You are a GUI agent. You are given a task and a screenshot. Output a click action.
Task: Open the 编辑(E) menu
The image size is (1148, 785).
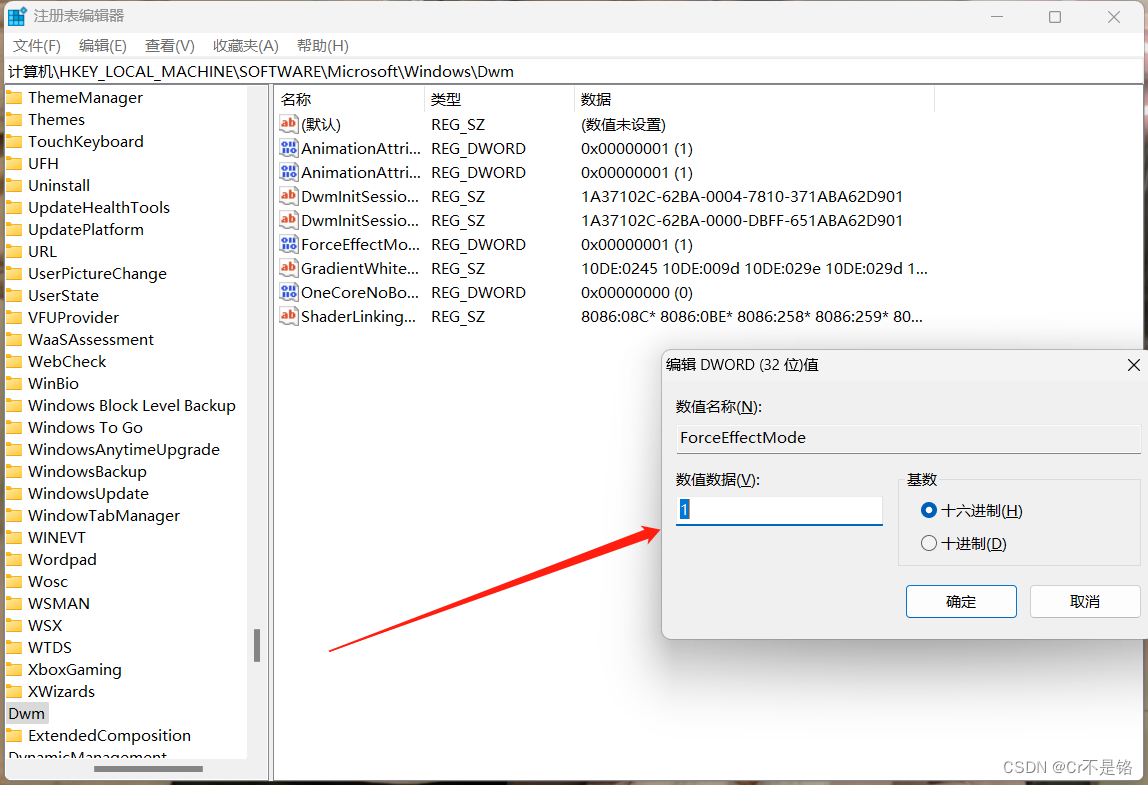(102, 45)
